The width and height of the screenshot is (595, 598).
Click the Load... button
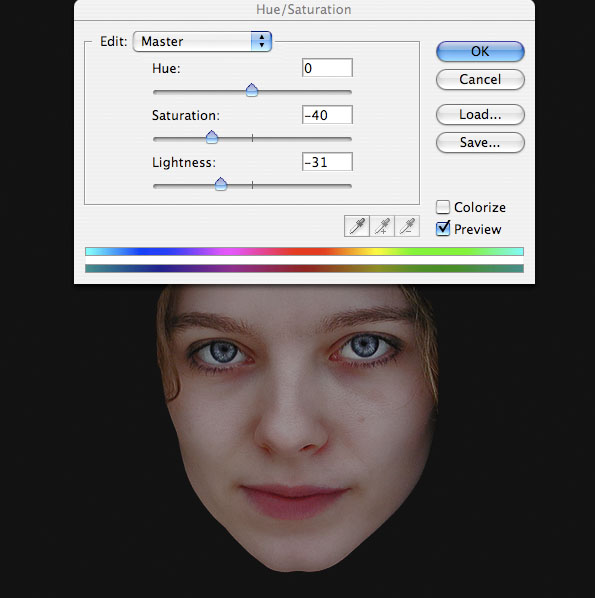pyautogui.click(x=480, y=114)
